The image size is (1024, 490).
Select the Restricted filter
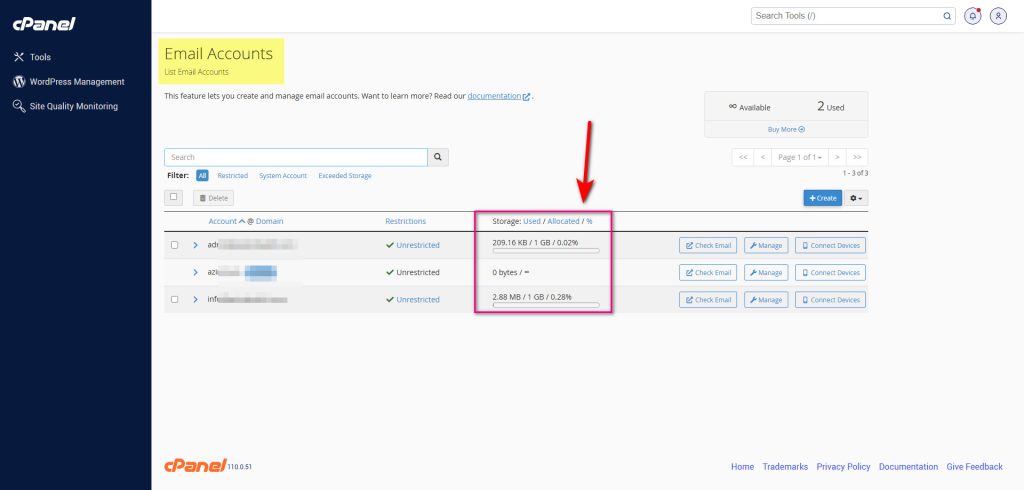(232, 176)
